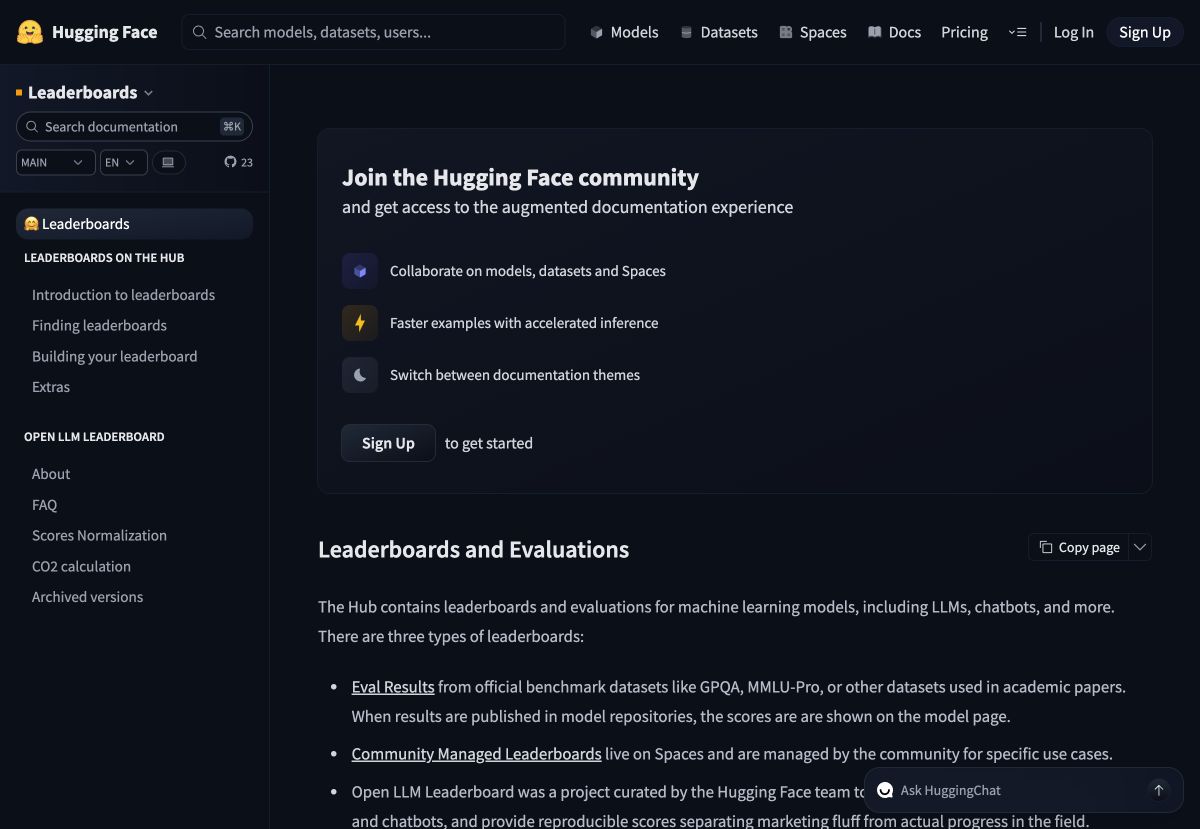Image resolution: width=1200 pixels, height=829 pixels.
Task: Open the Extras page
Action: pyautogui.click(x=51, y=387)
